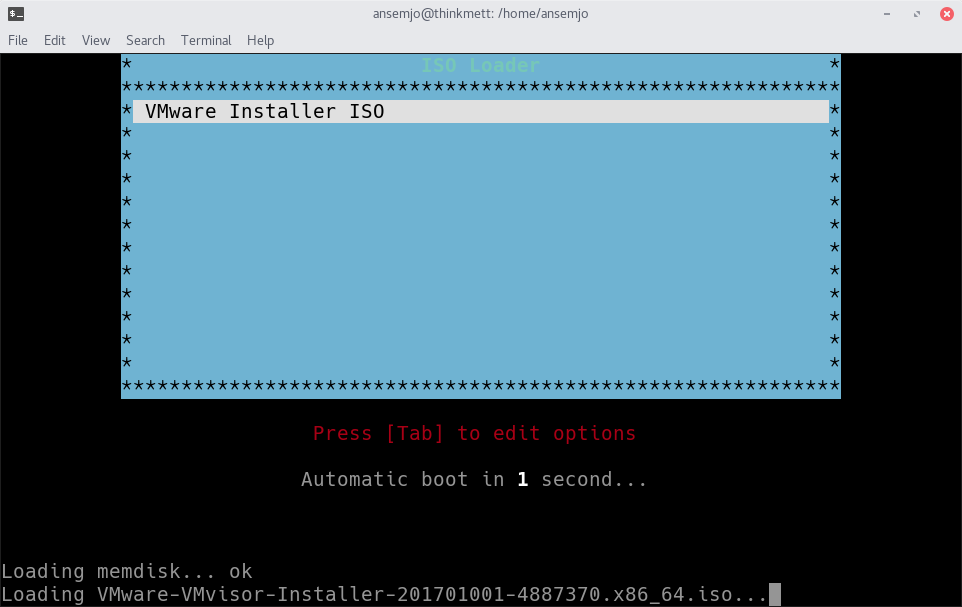Click the Loading VMware-VMvisor-Installer iso line

click(x=383, y=595)
